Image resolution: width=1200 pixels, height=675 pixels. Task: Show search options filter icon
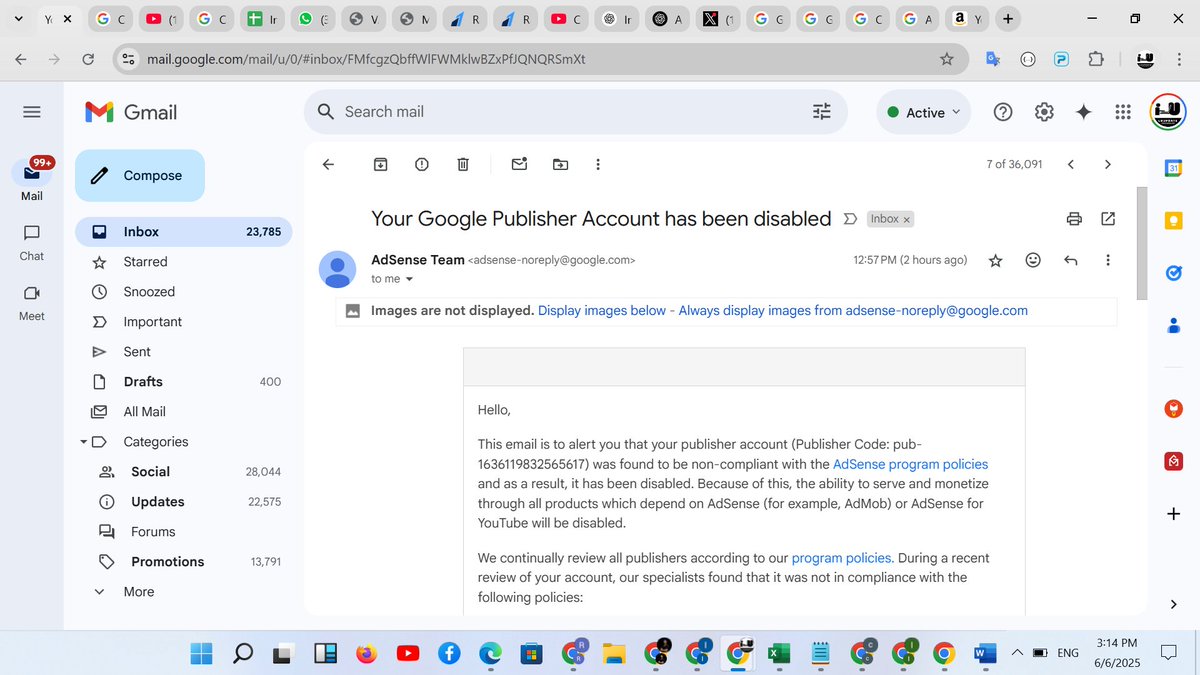click(x=822, y=112)
